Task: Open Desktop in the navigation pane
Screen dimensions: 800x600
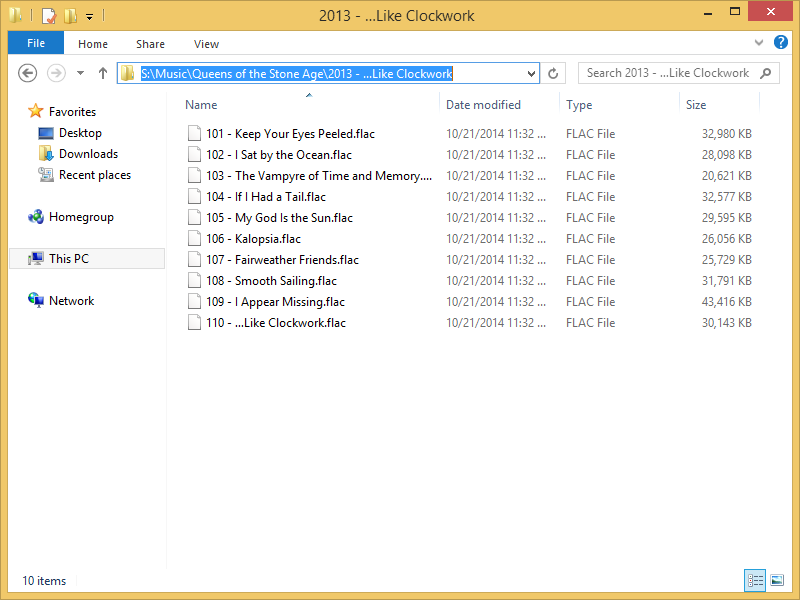Action: (x=80, y=133)
